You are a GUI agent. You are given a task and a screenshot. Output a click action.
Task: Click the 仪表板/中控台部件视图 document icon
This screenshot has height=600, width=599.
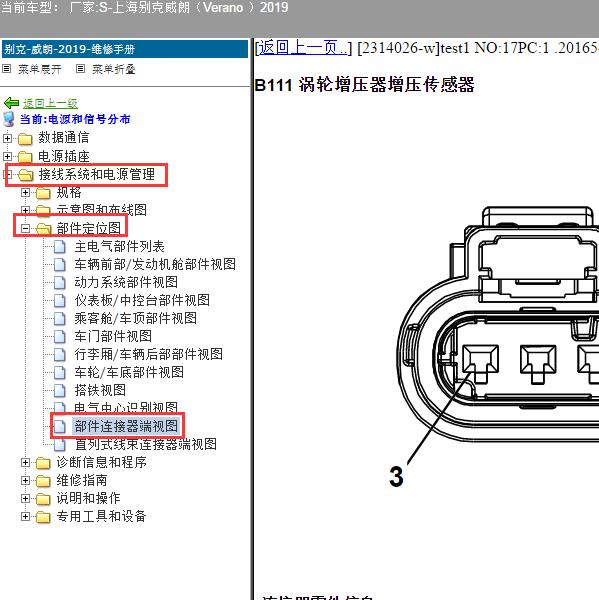coord(59,301)
